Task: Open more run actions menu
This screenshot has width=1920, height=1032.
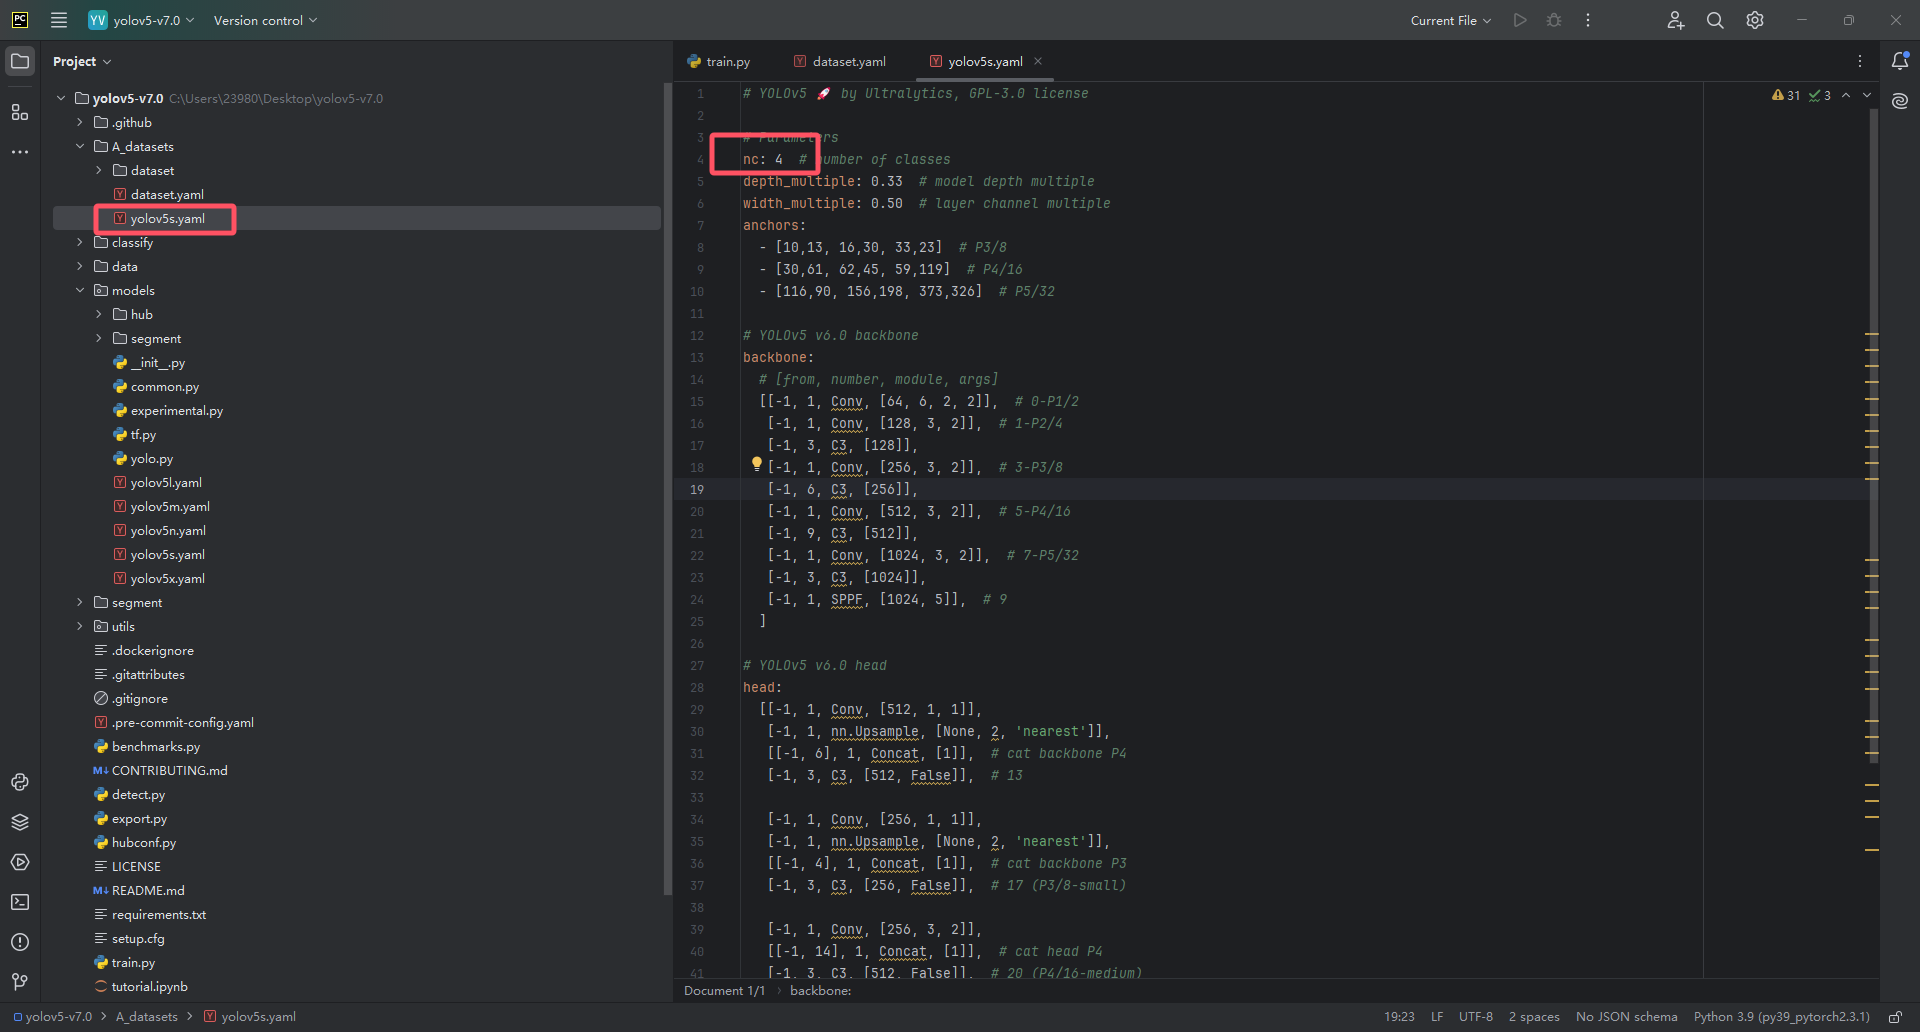Action: (1588, 20)
